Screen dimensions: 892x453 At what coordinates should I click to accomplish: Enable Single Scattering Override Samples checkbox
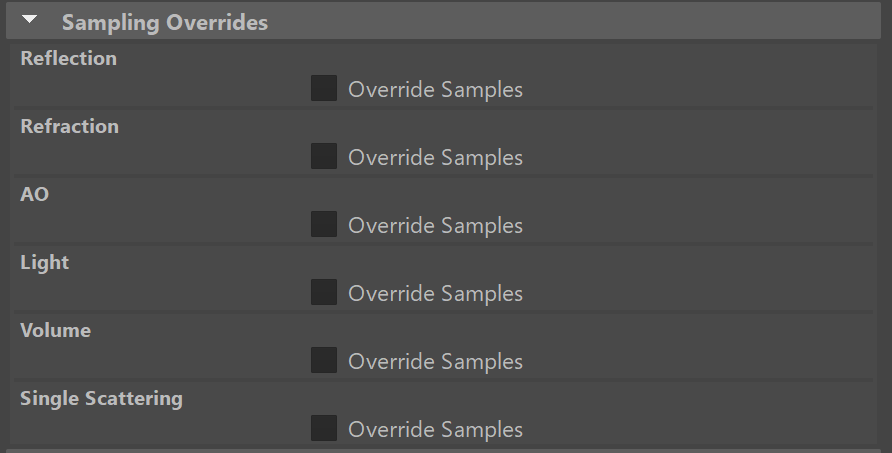tap(323, 429)
